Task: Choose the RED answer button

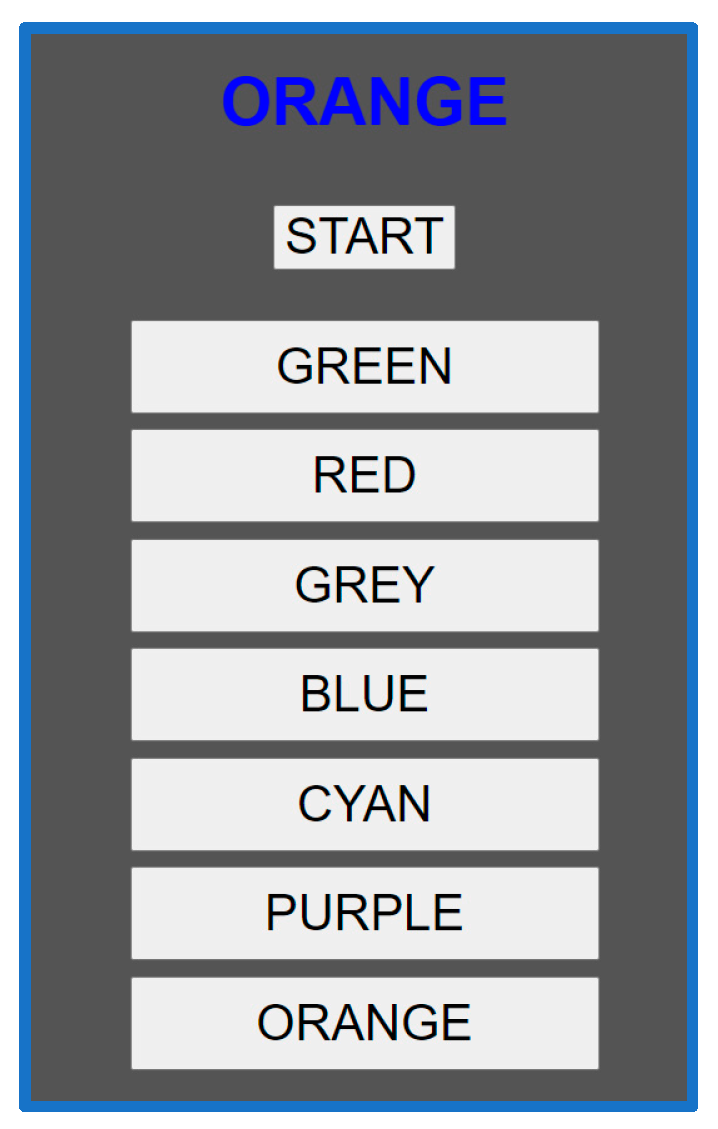Action: click(x=364, y=475)
